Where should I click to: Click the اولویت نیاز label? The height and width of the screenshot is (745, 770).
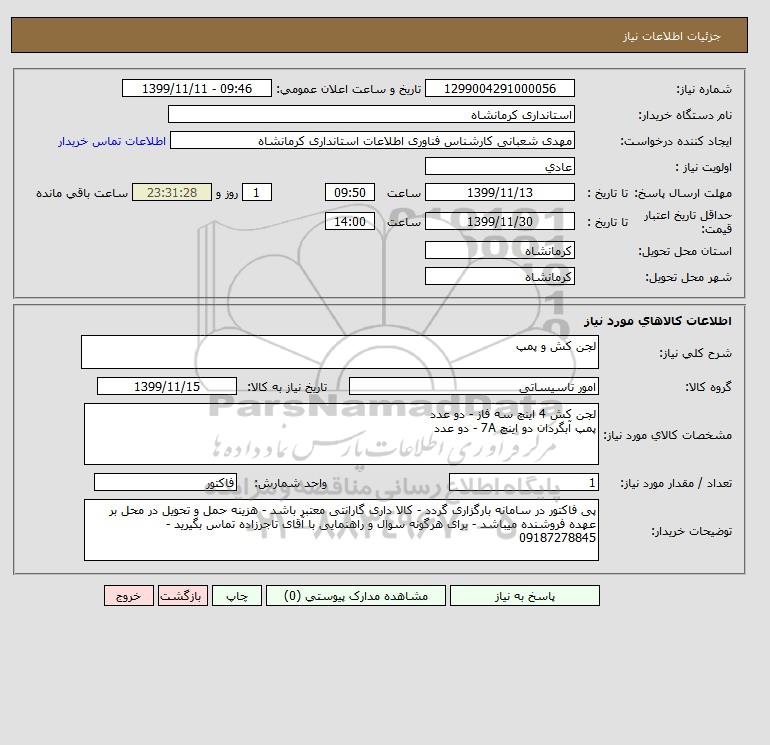coord(704,167)
